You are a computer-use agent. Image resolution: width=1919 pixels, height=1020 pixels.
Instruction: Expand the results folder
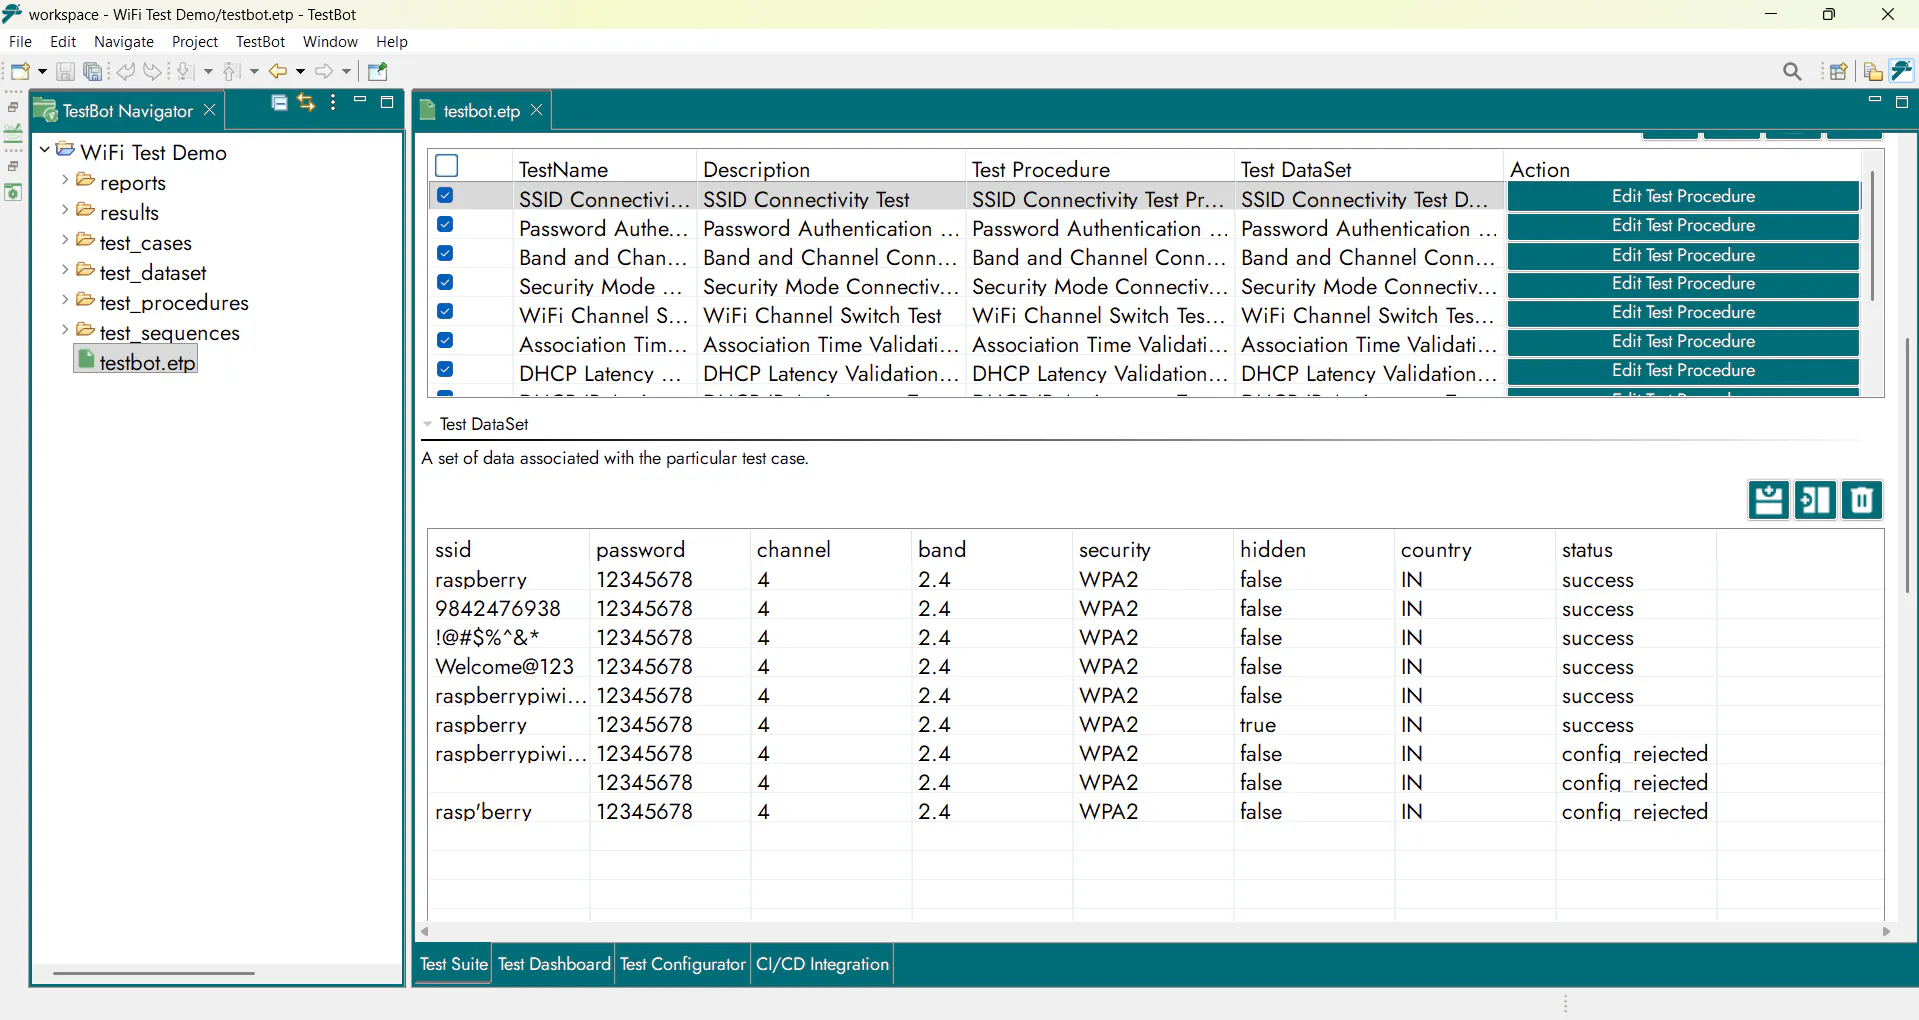[65, 210]
